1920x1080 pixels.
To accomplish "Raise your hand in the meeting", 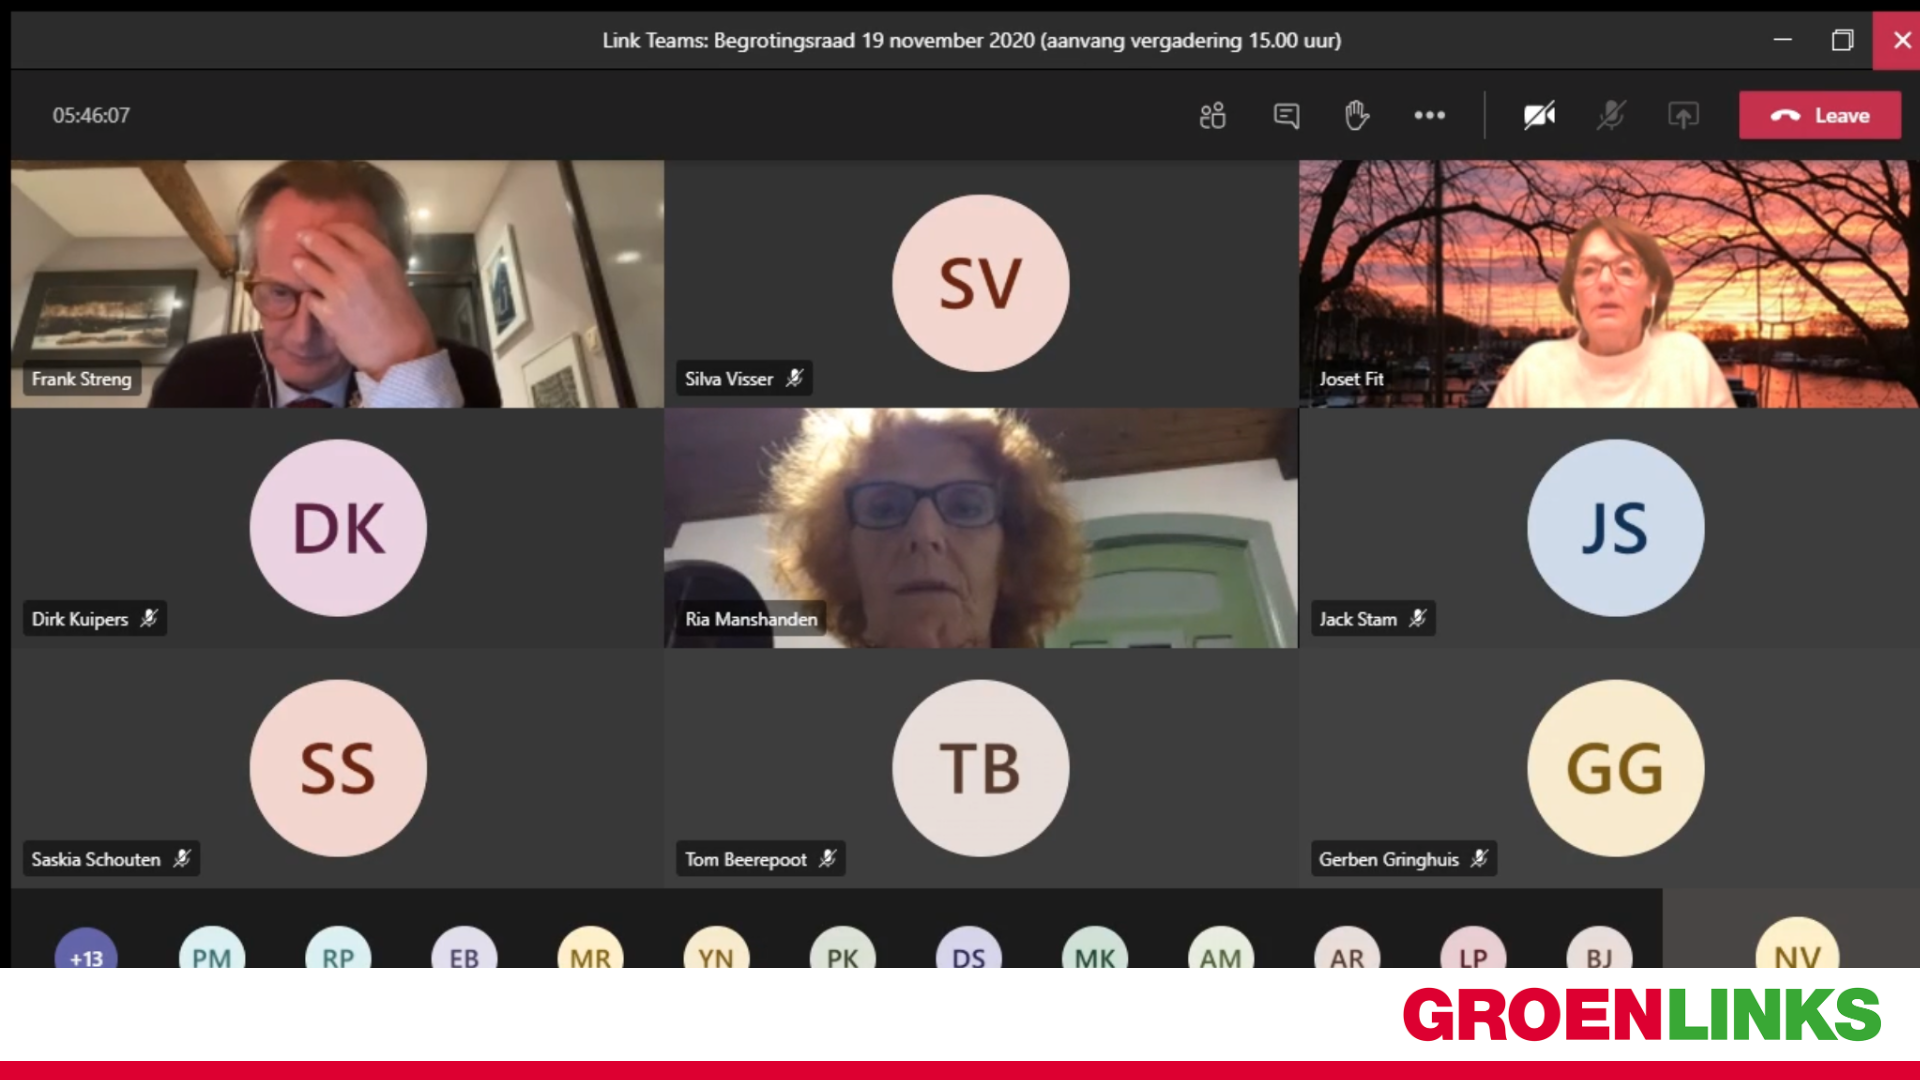I will [x=1356, y=116].
